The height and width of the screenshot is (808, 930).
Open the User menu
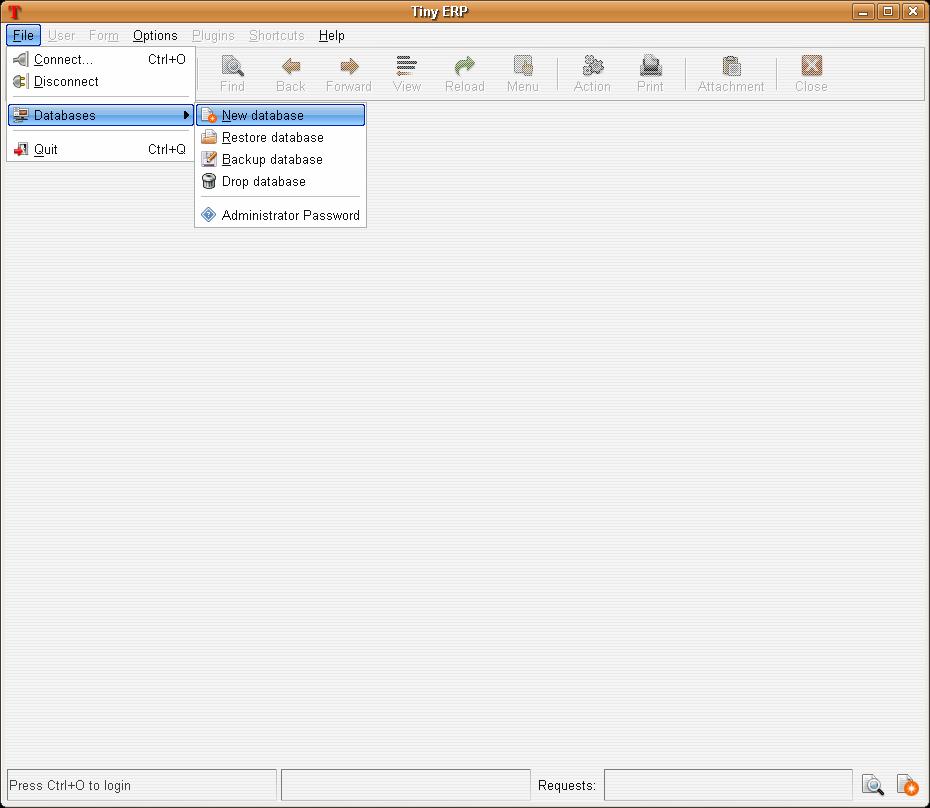[61, 36]
